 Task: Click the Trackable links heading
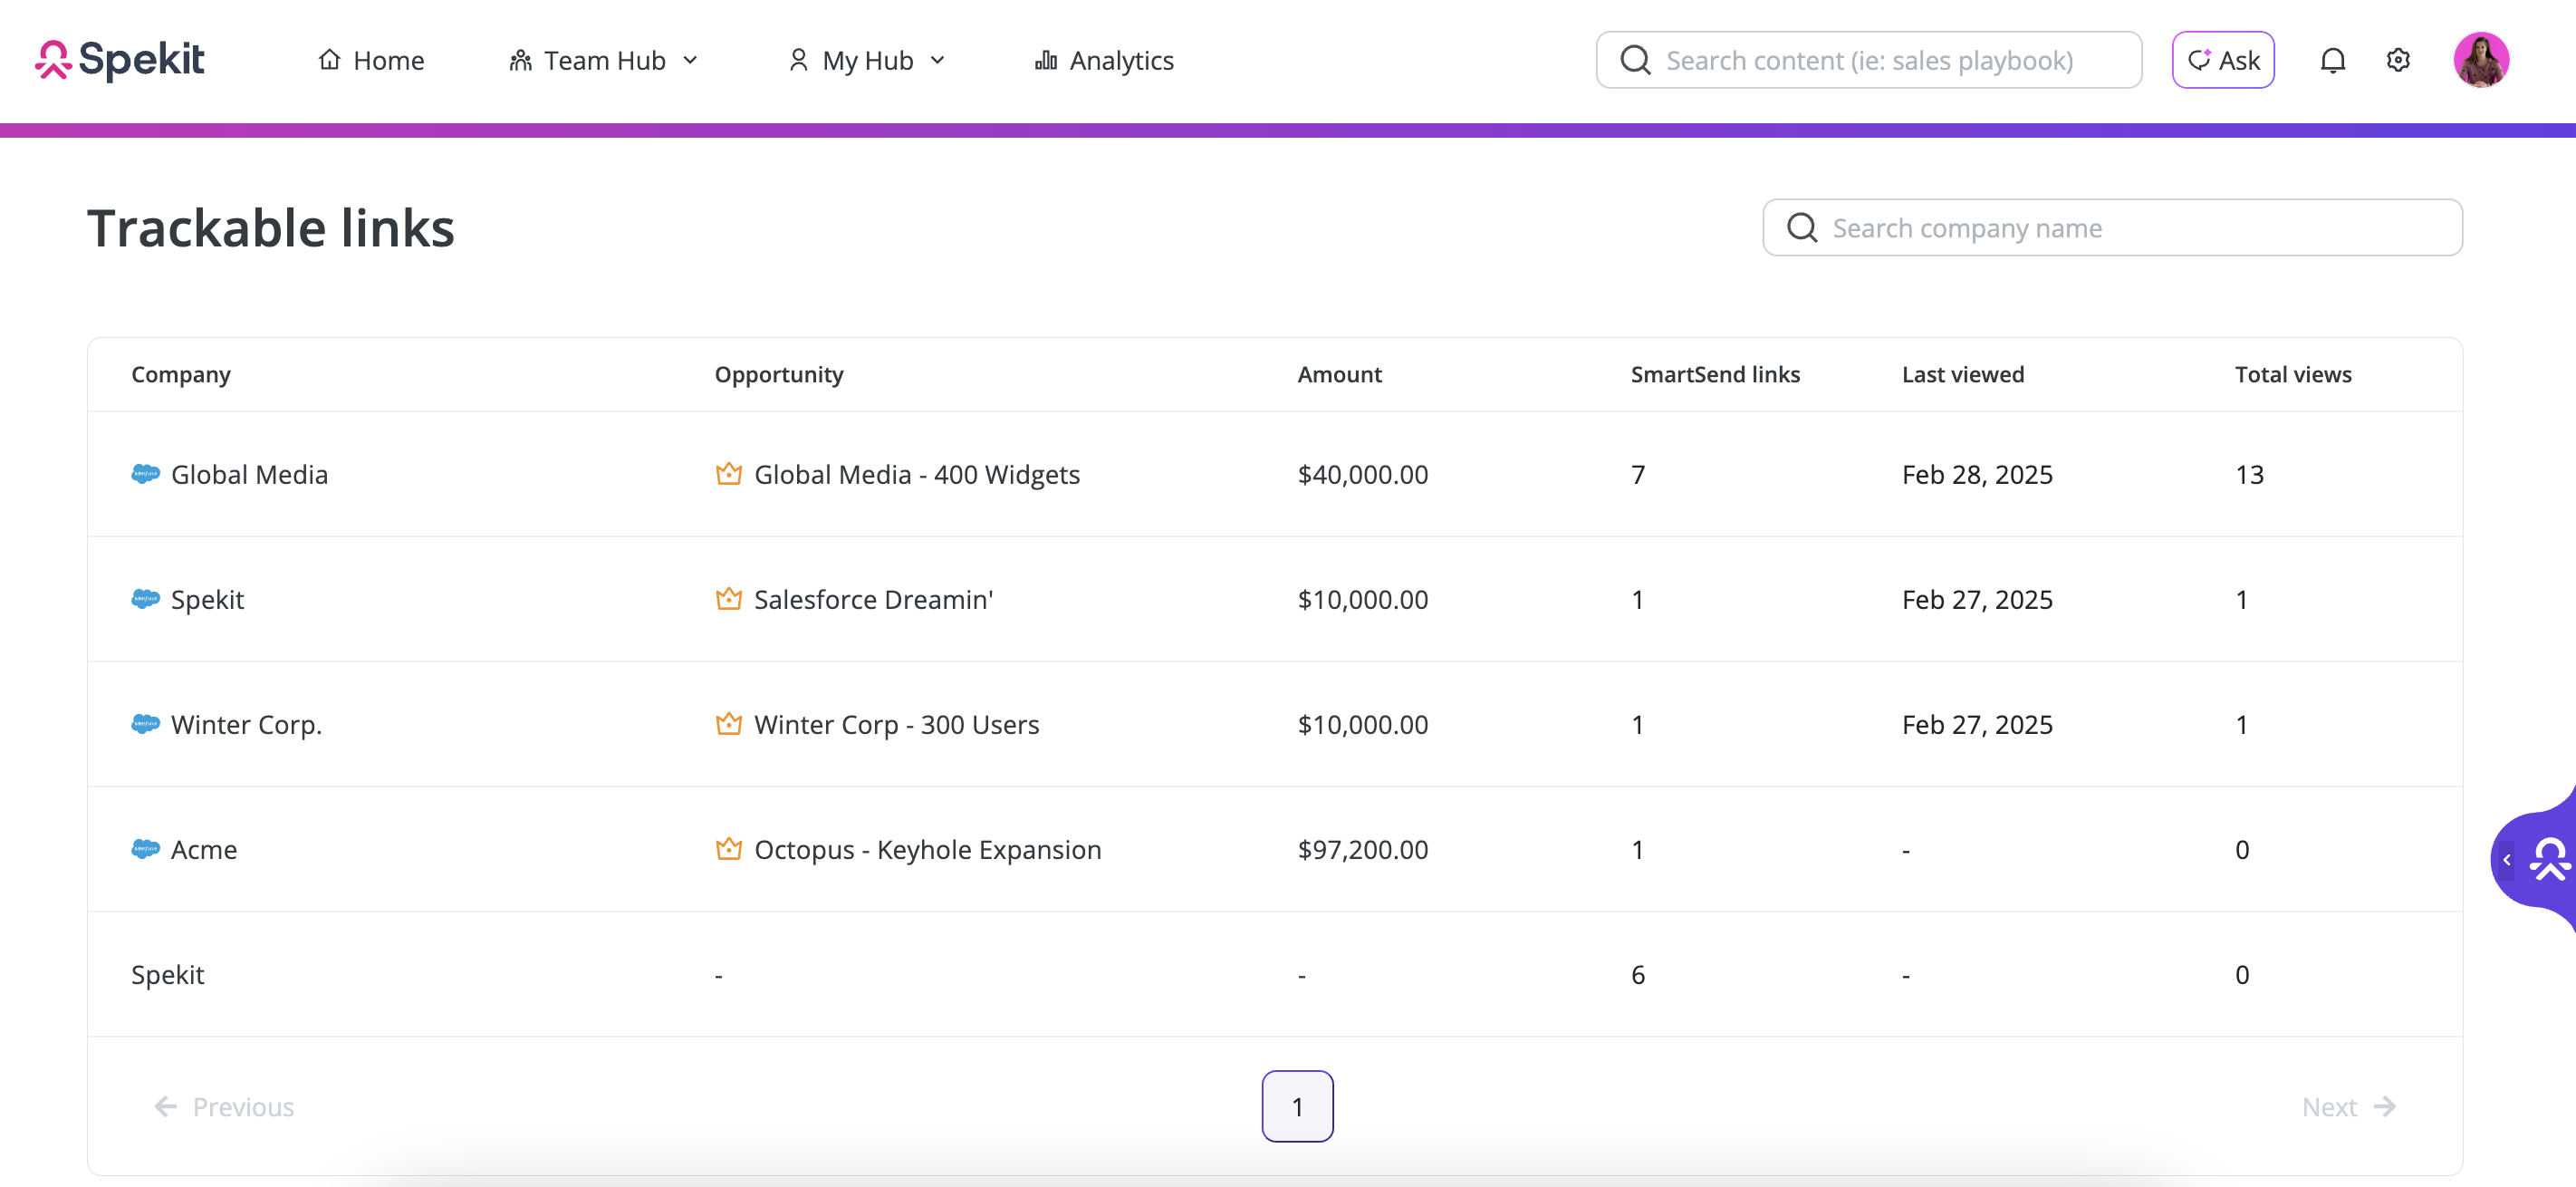(x=270, y=228)
